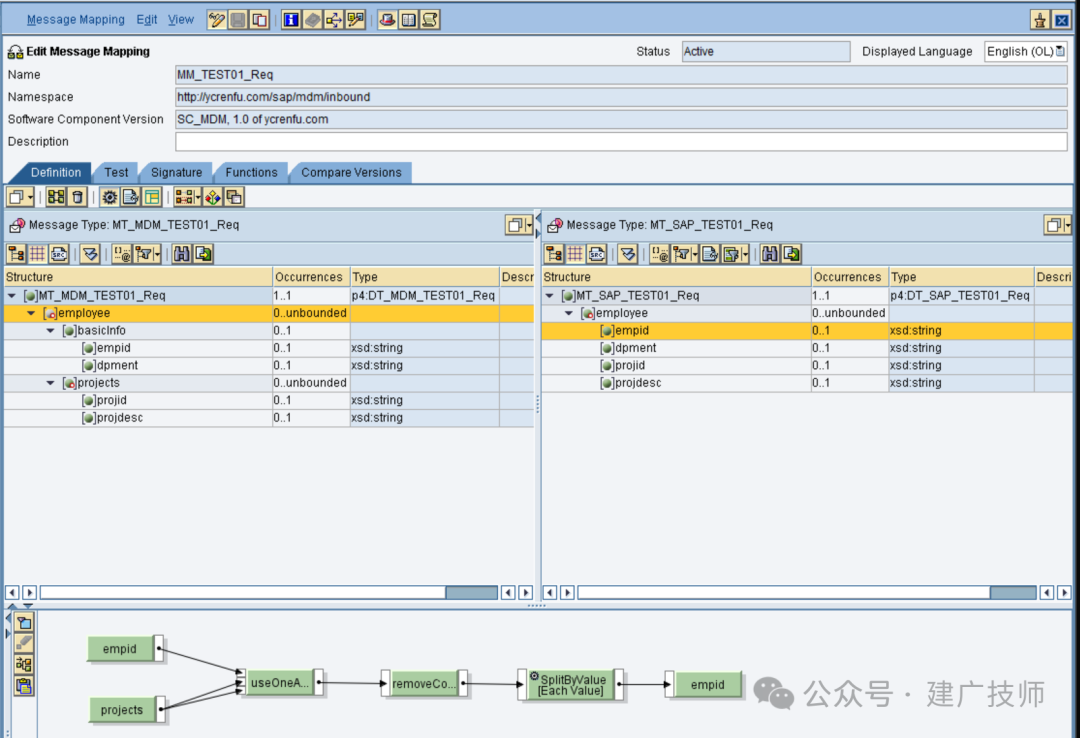Screen dimensions: 1080x738
Task: Click the SplitByValue function box
Action: coord(571,684)
